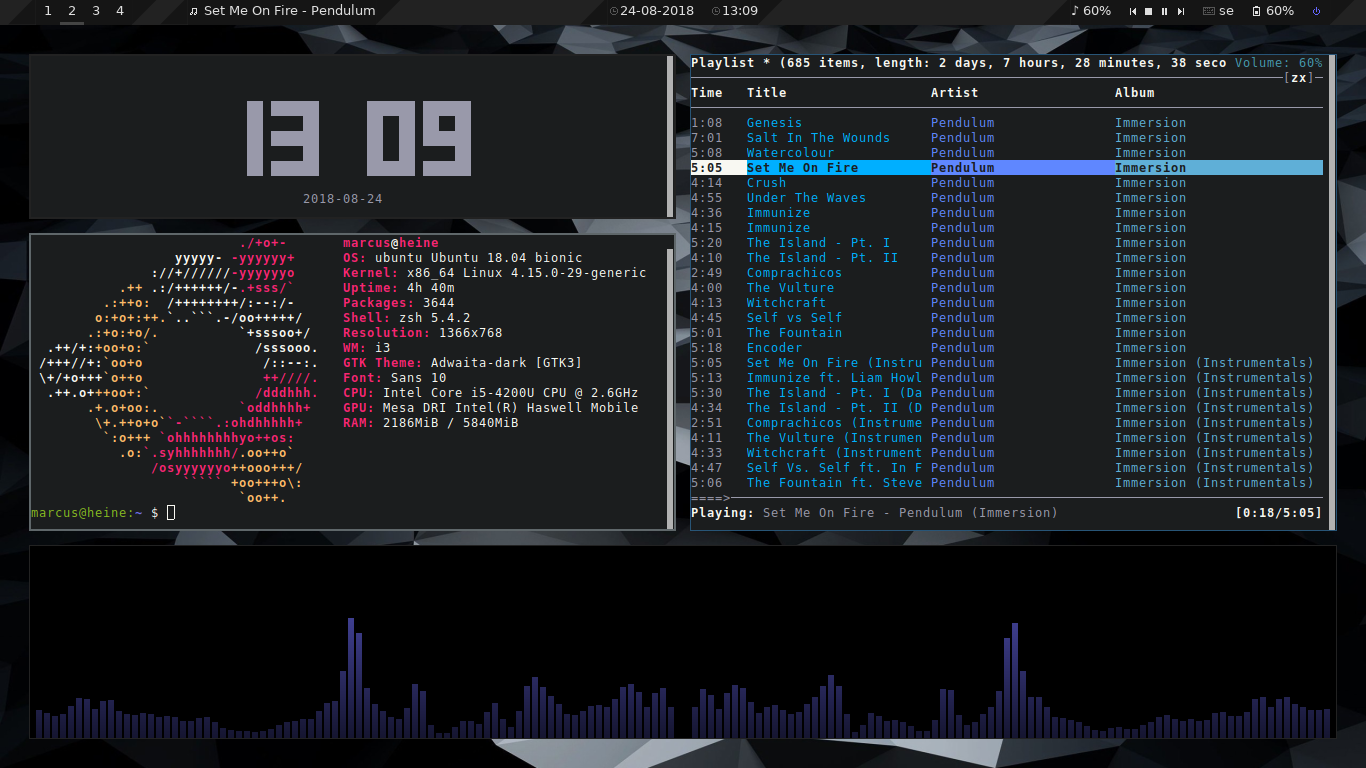Select The Island - Pt. I track

click(1006, 243)
